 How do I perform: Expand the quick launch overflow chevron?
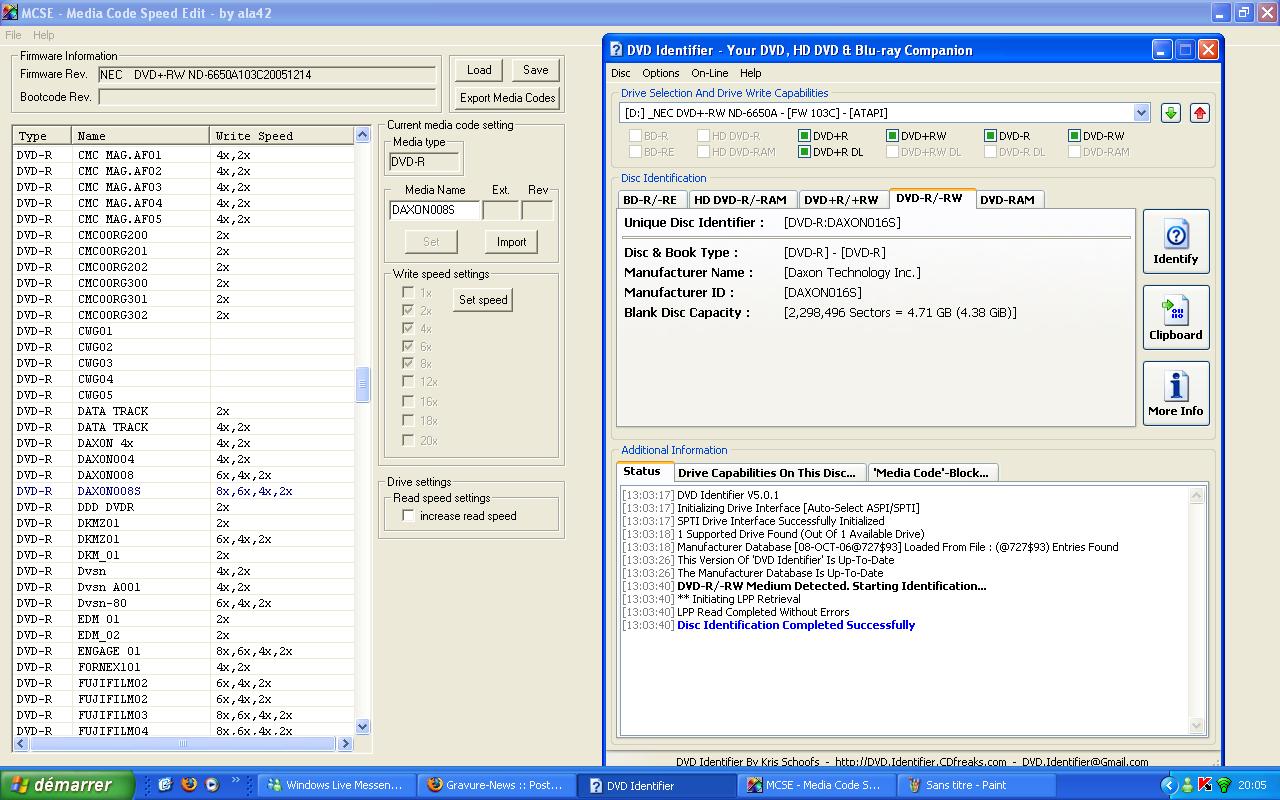tap(236, 781)
